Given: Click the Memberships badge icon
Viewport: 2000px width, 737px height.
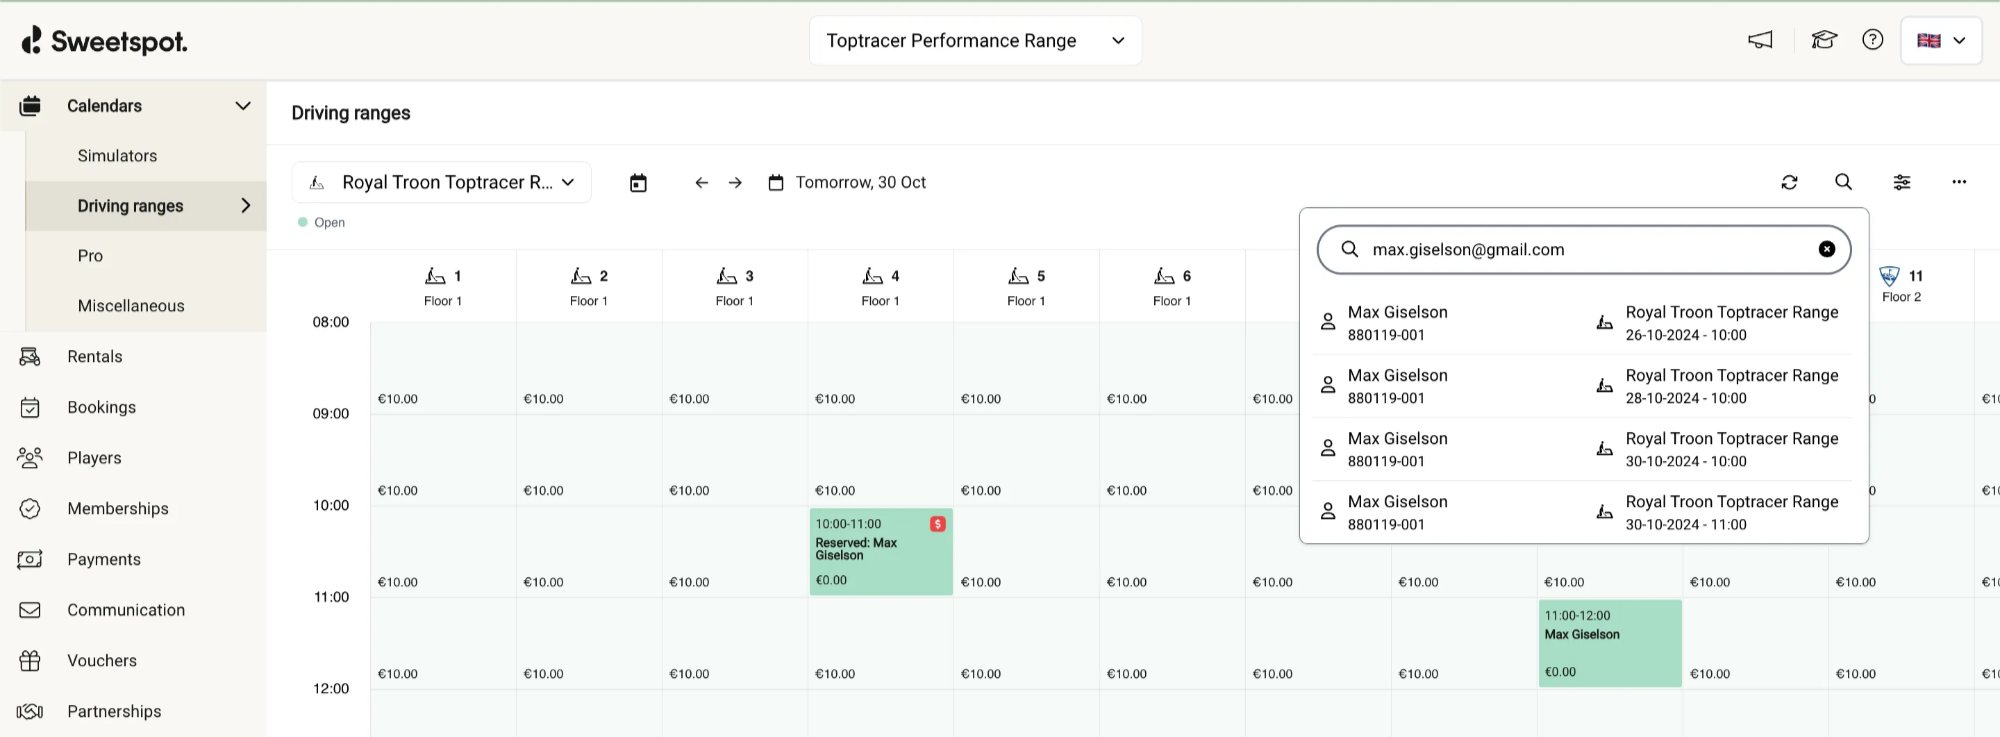Looking at the screenshot, I should click(30, 509).
